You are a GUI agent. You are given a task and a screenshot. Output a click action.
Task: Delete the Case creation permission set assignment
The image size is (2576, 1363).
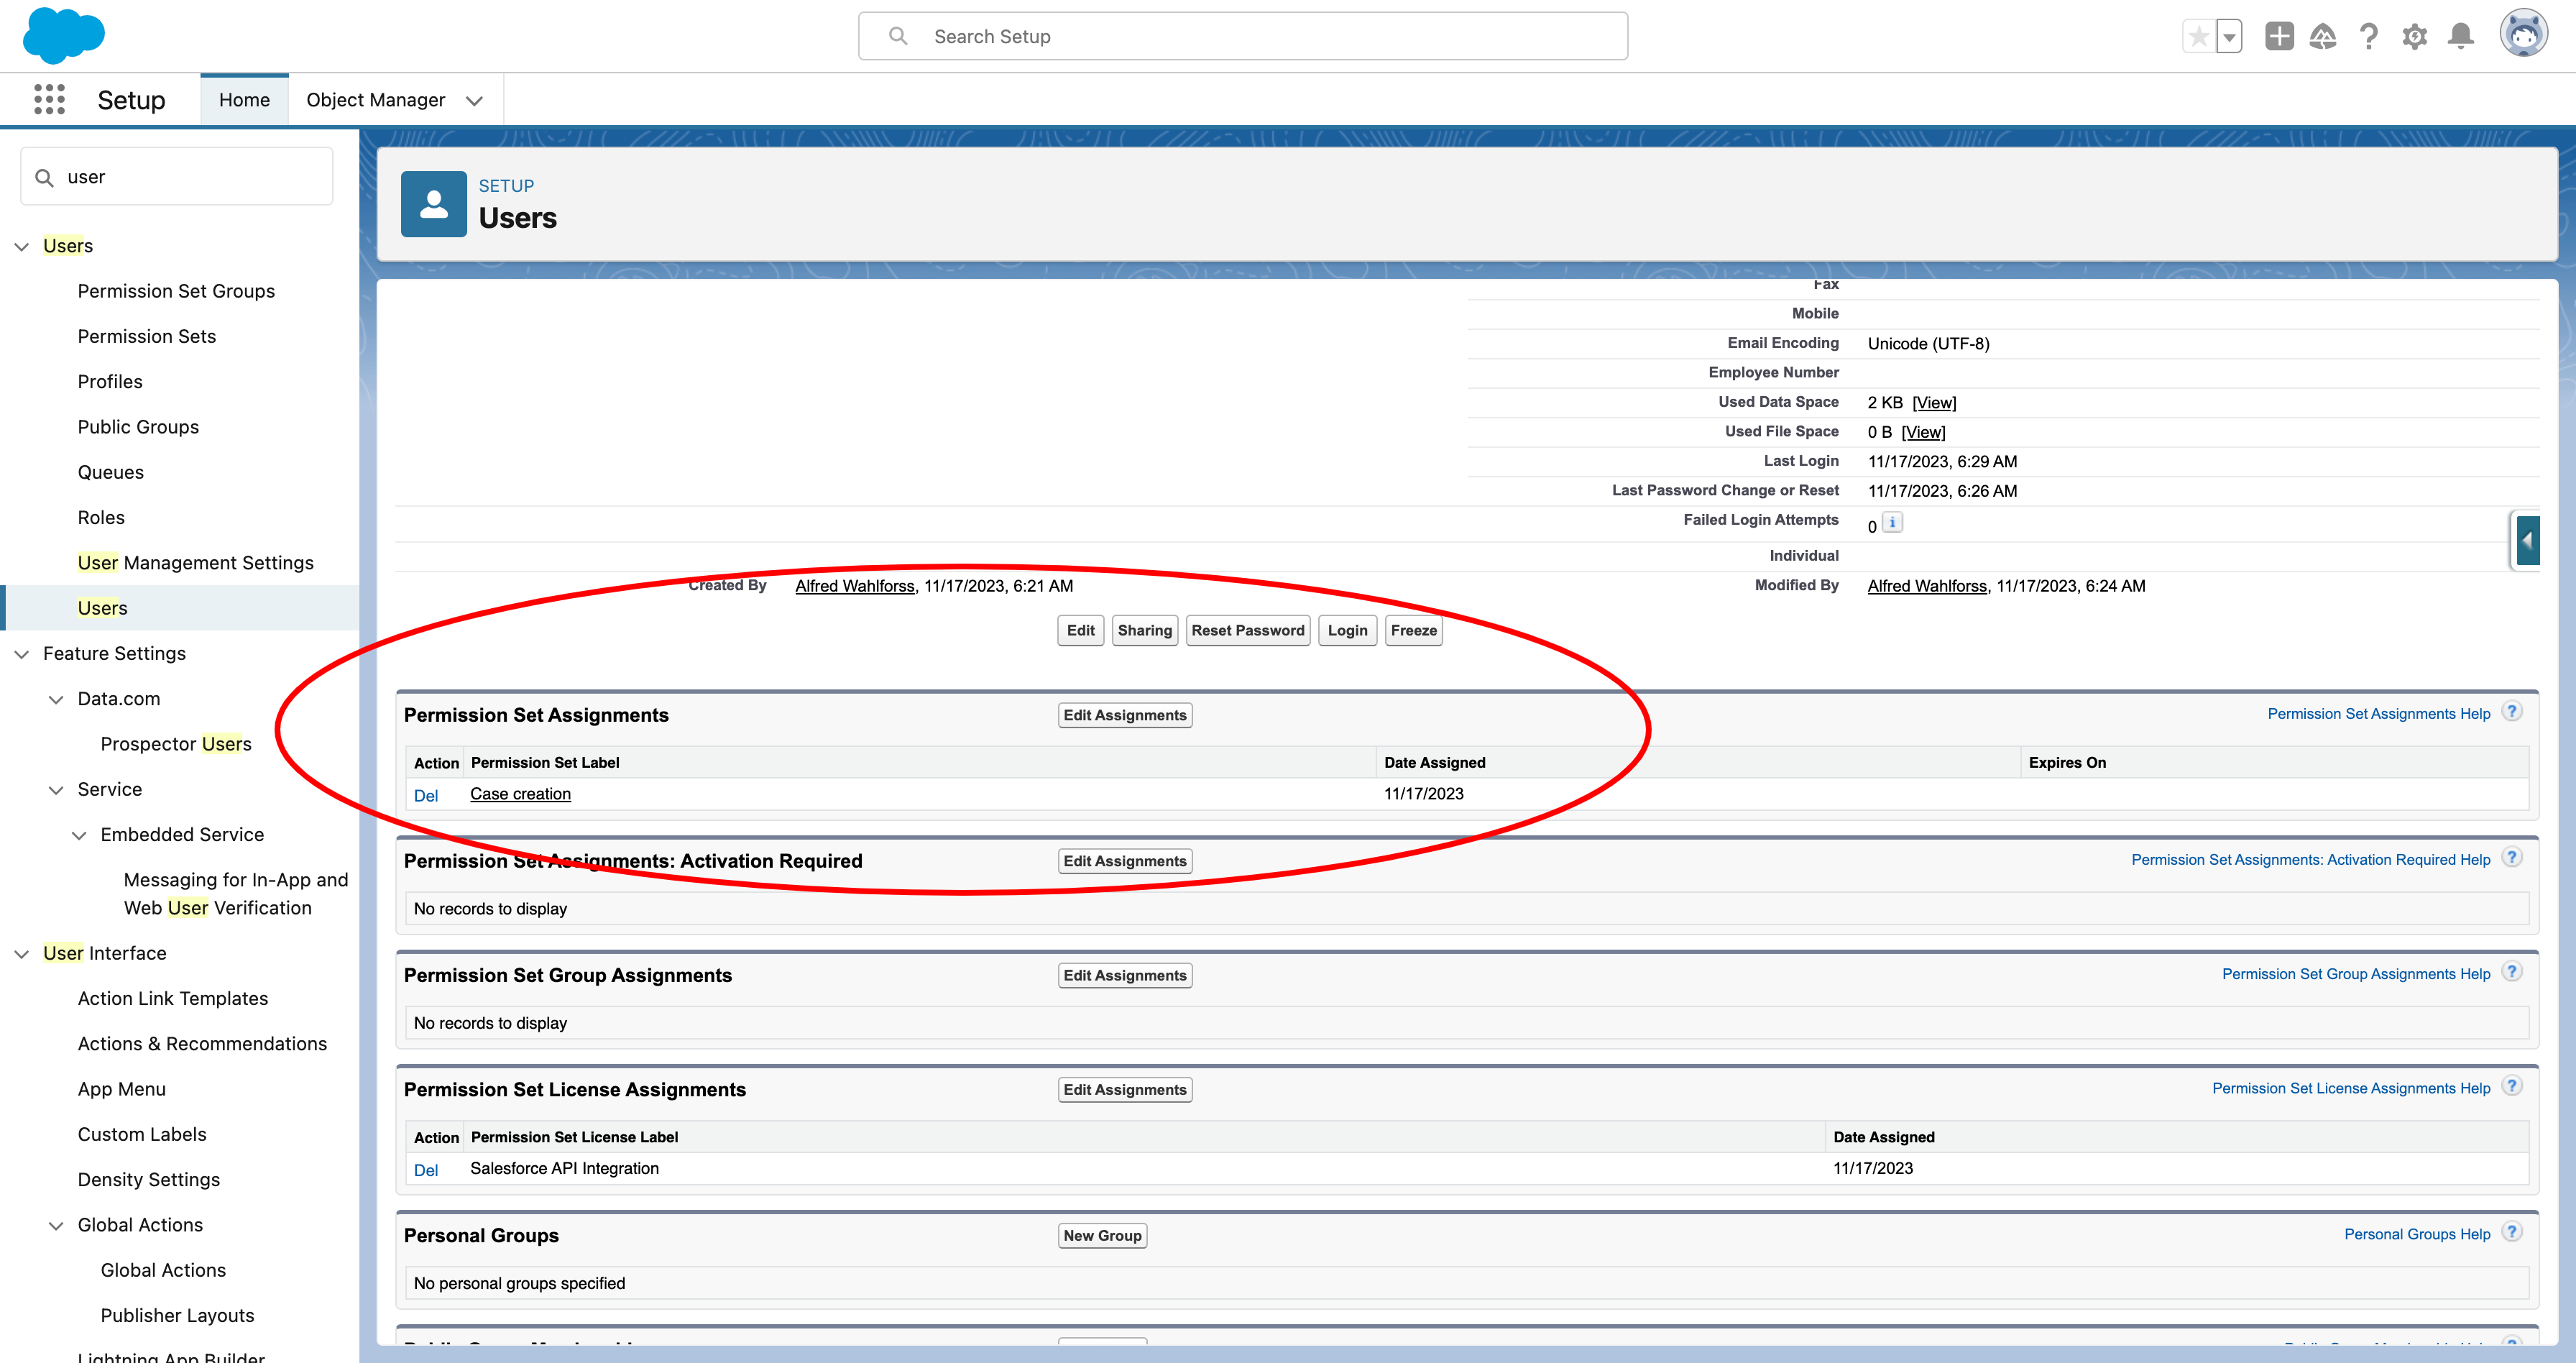[x=426, y=796]
